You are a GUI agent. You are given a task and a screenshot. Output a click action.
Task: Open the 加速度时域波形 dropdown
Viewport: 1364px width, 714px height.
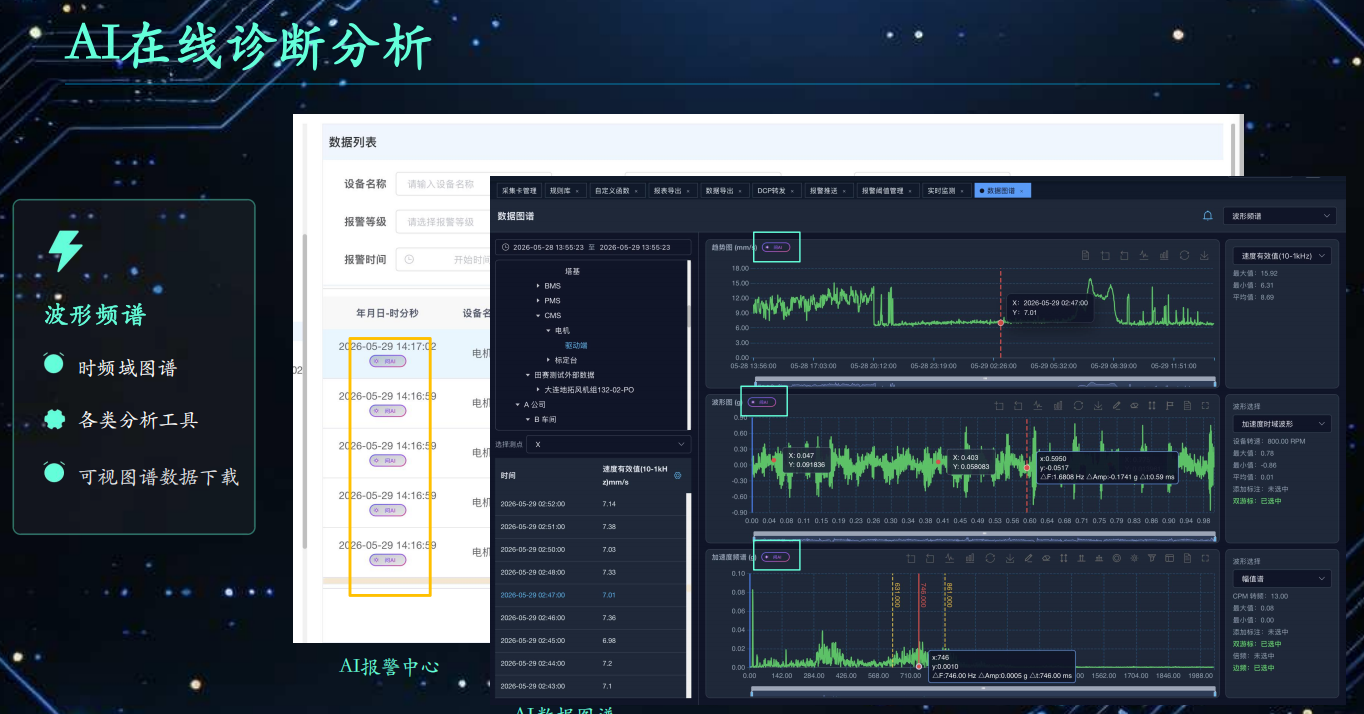pos(1281,424)
